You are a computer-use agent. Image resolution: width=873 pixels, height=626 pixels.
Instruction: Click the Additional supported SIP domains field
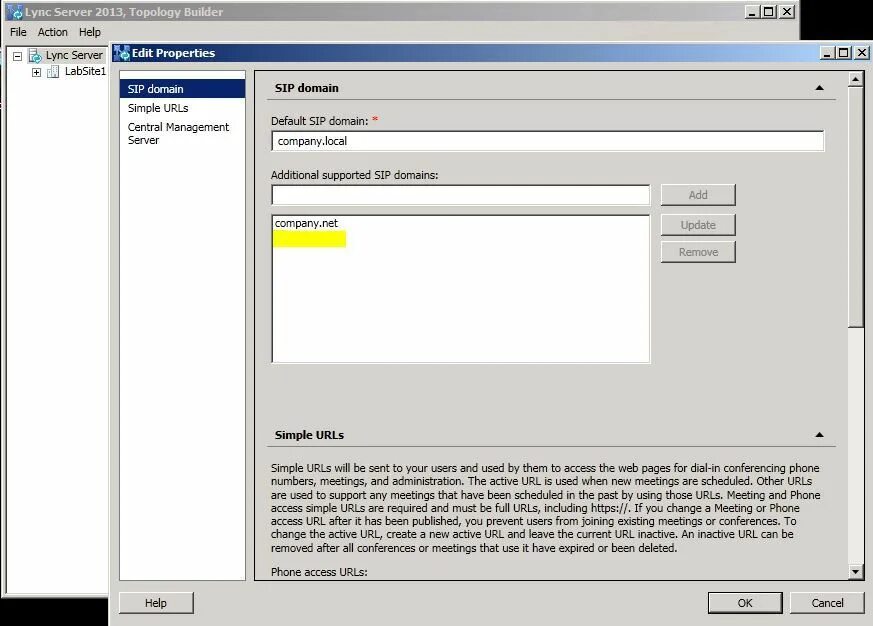click(x=460, y=195)
